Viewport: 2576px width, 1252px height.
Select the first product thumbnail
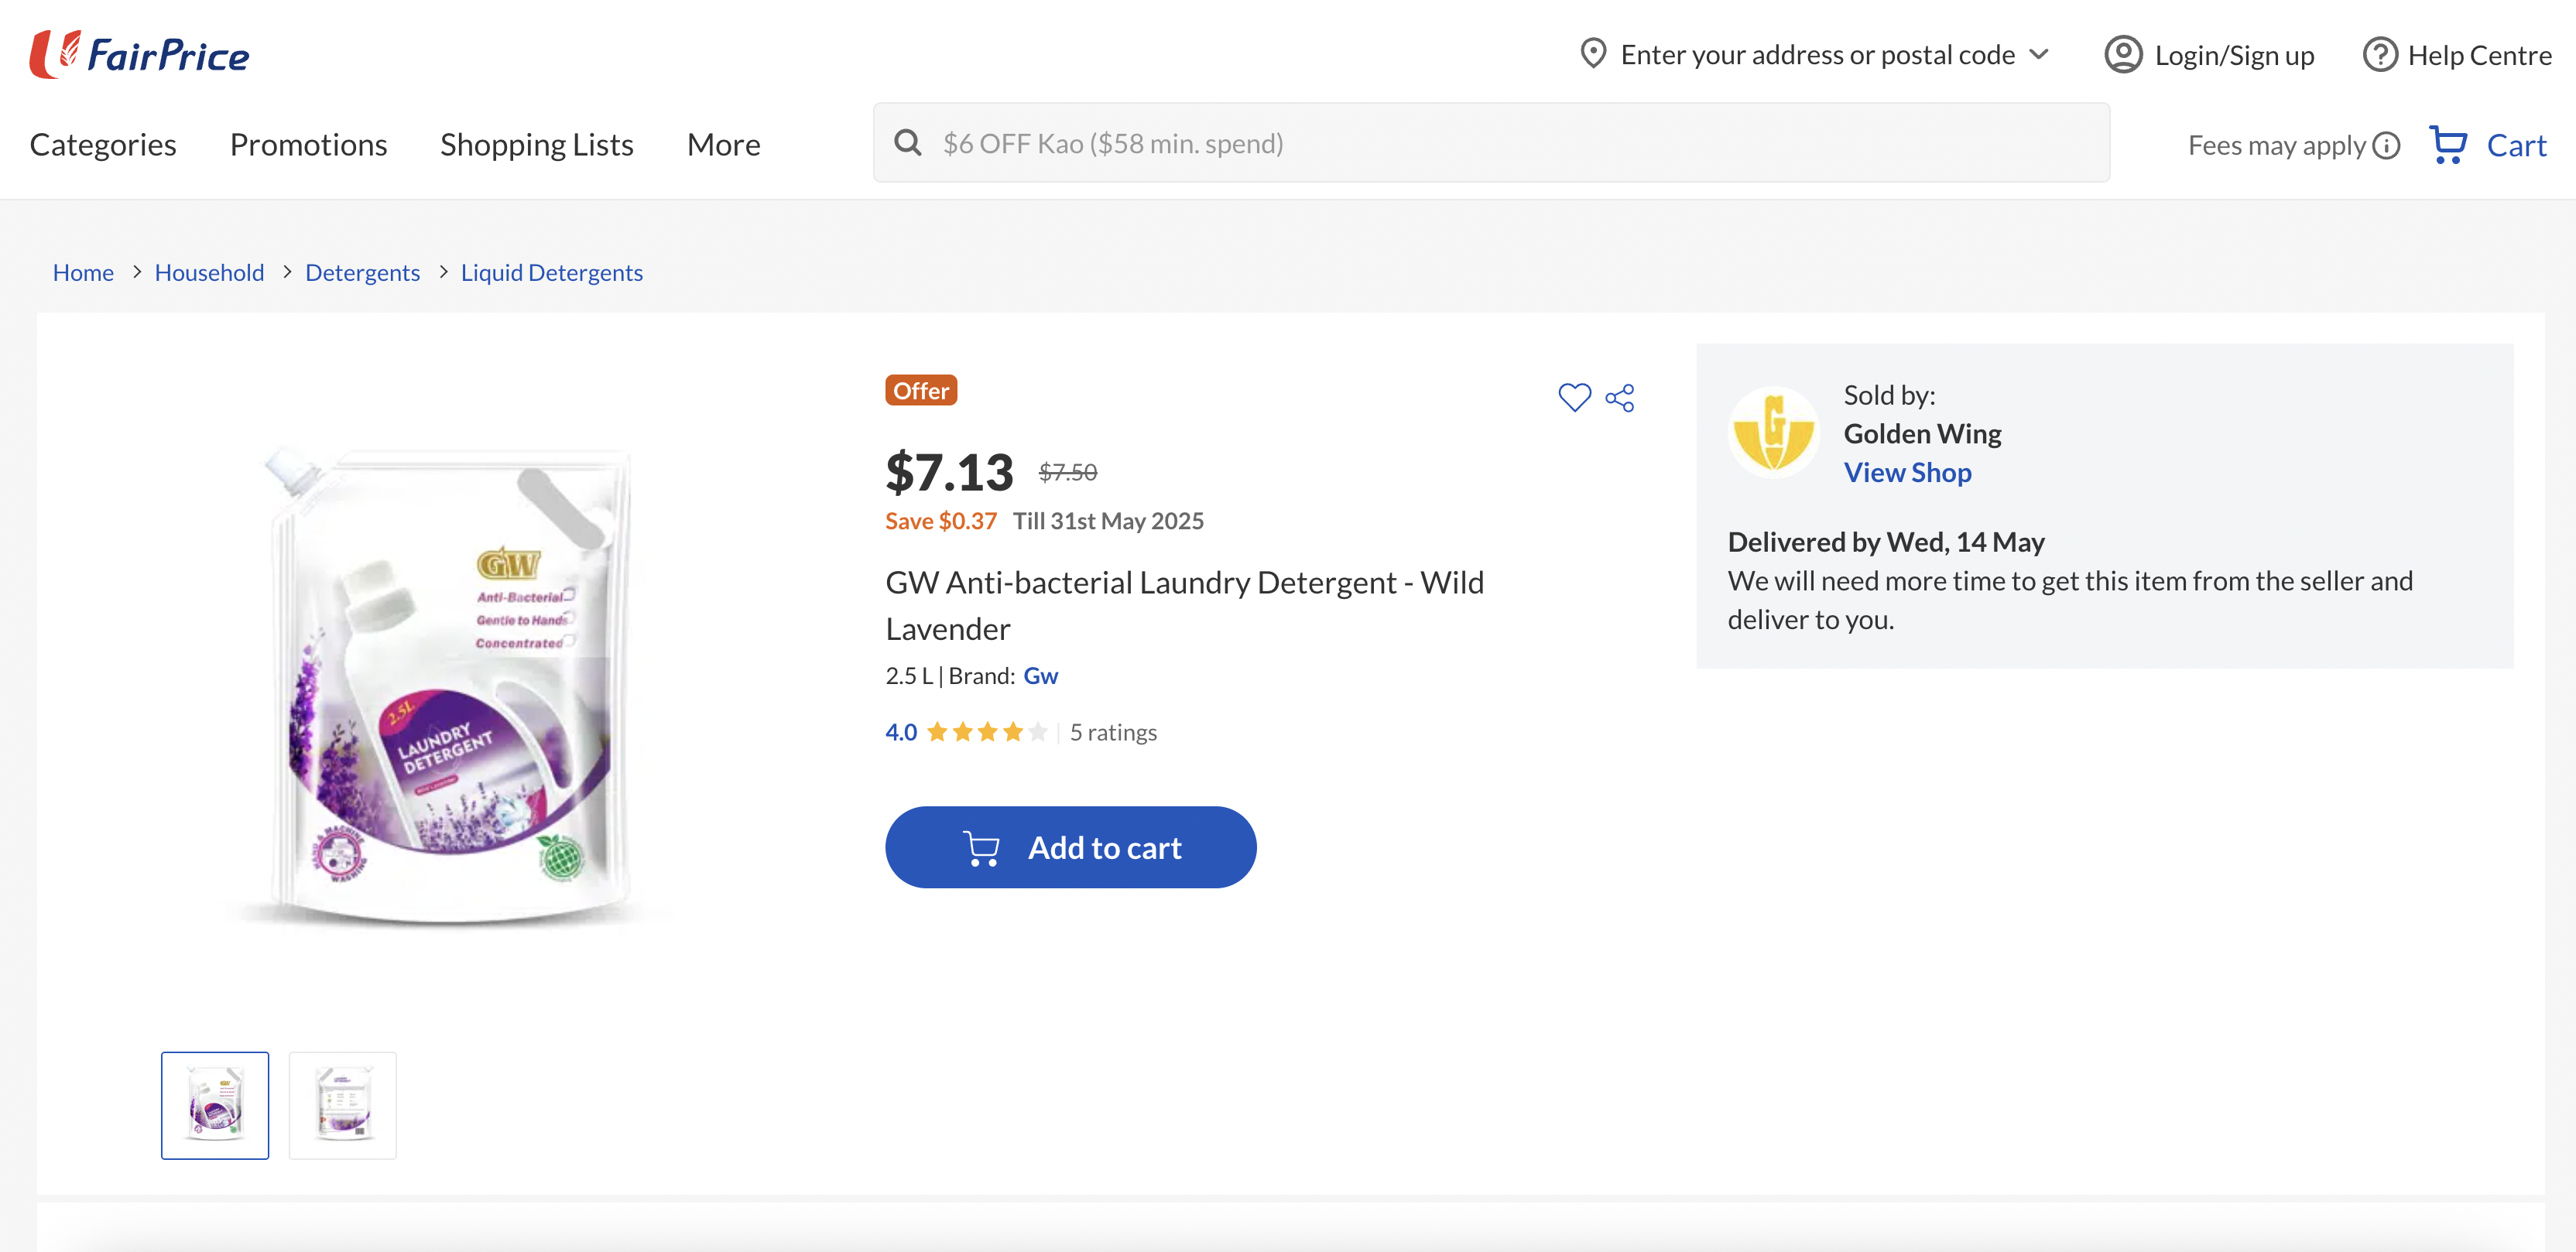[x=215, y=1105]
